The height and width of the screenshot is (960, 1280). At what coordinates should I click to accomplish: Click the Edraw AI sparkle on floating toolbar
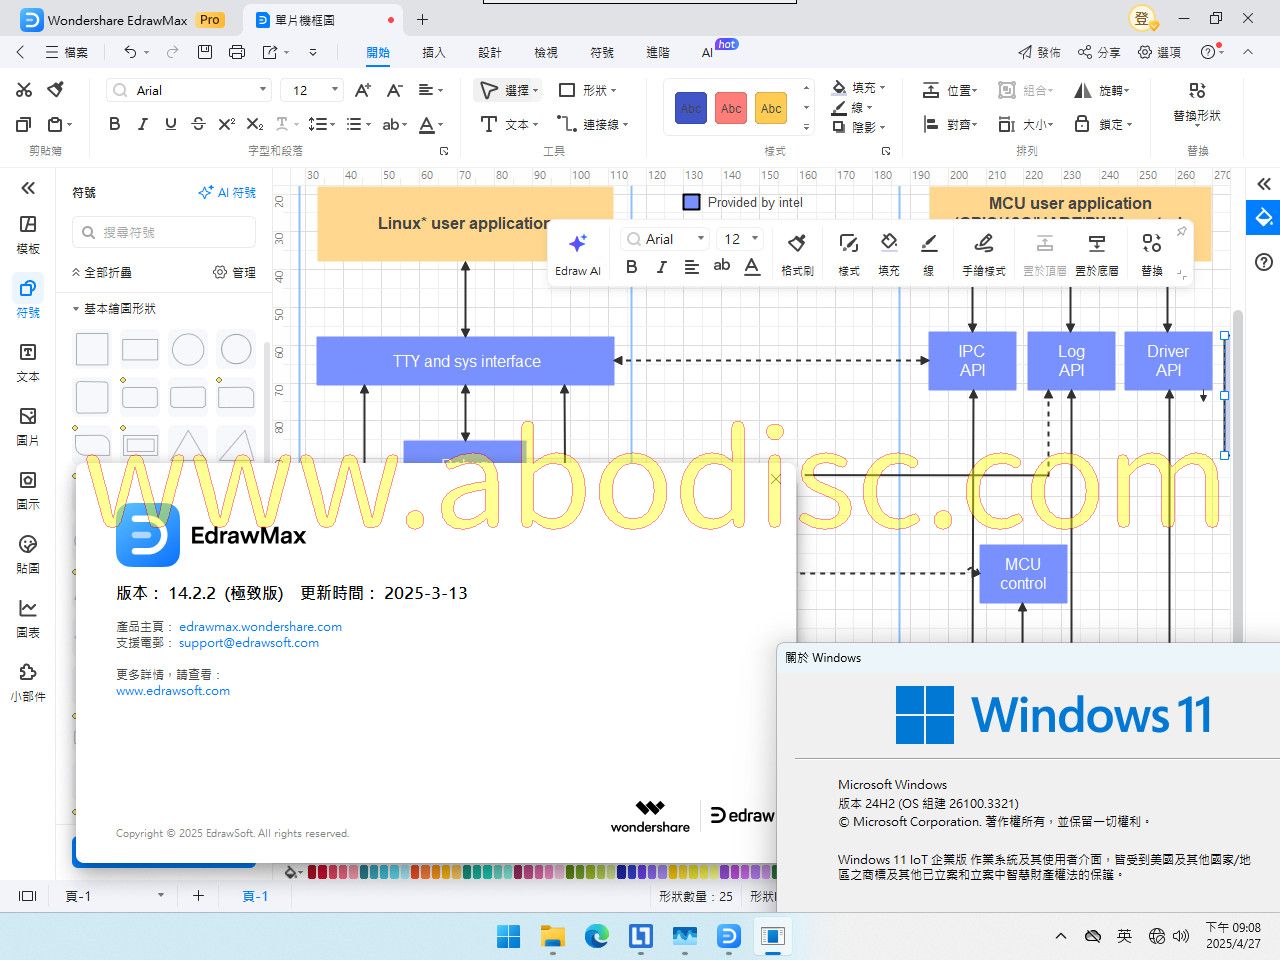pos(578,253)
